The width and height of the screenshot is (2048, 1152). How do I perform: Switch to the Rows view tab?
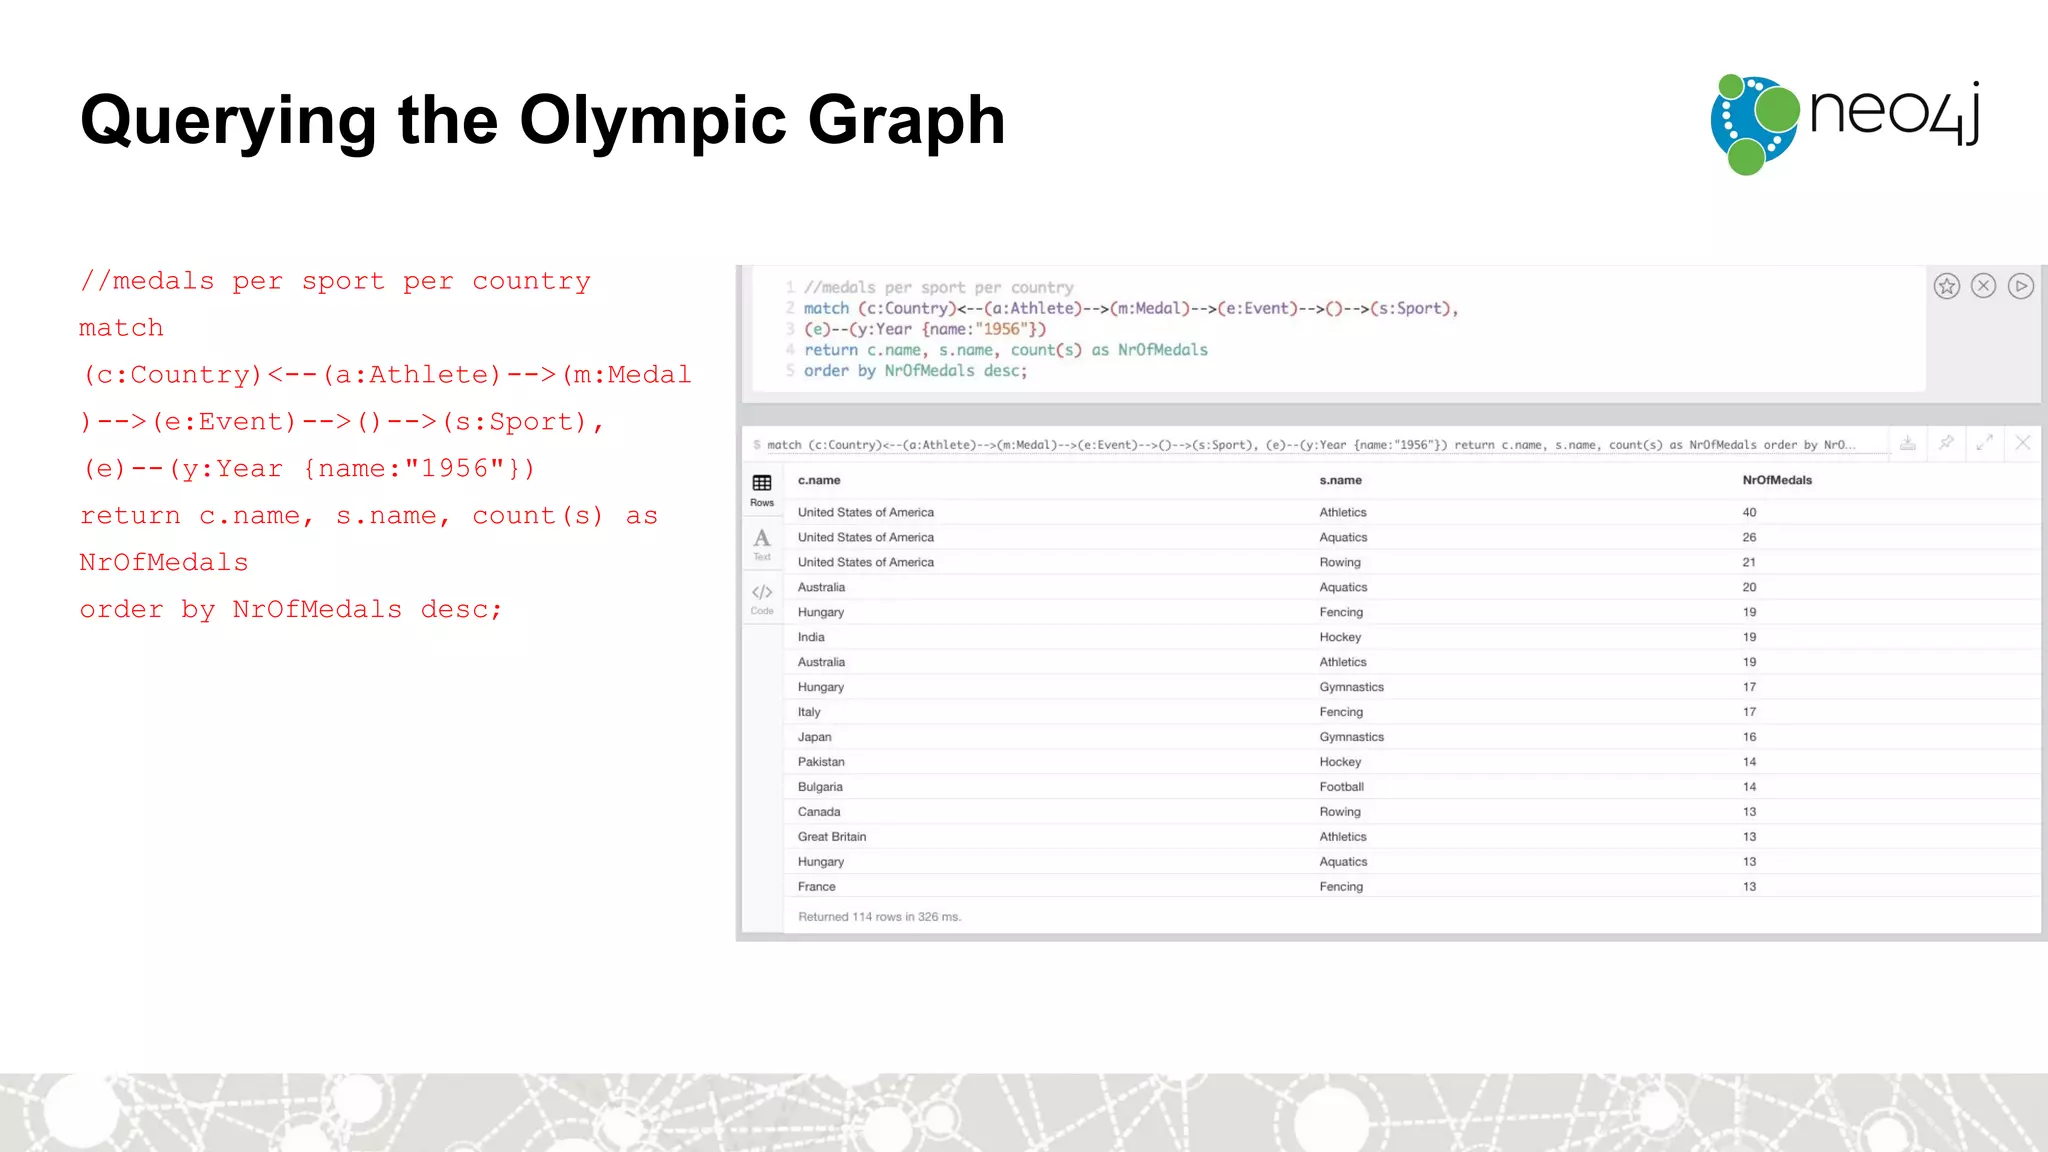pyautogui.click(x=762, y=490)
